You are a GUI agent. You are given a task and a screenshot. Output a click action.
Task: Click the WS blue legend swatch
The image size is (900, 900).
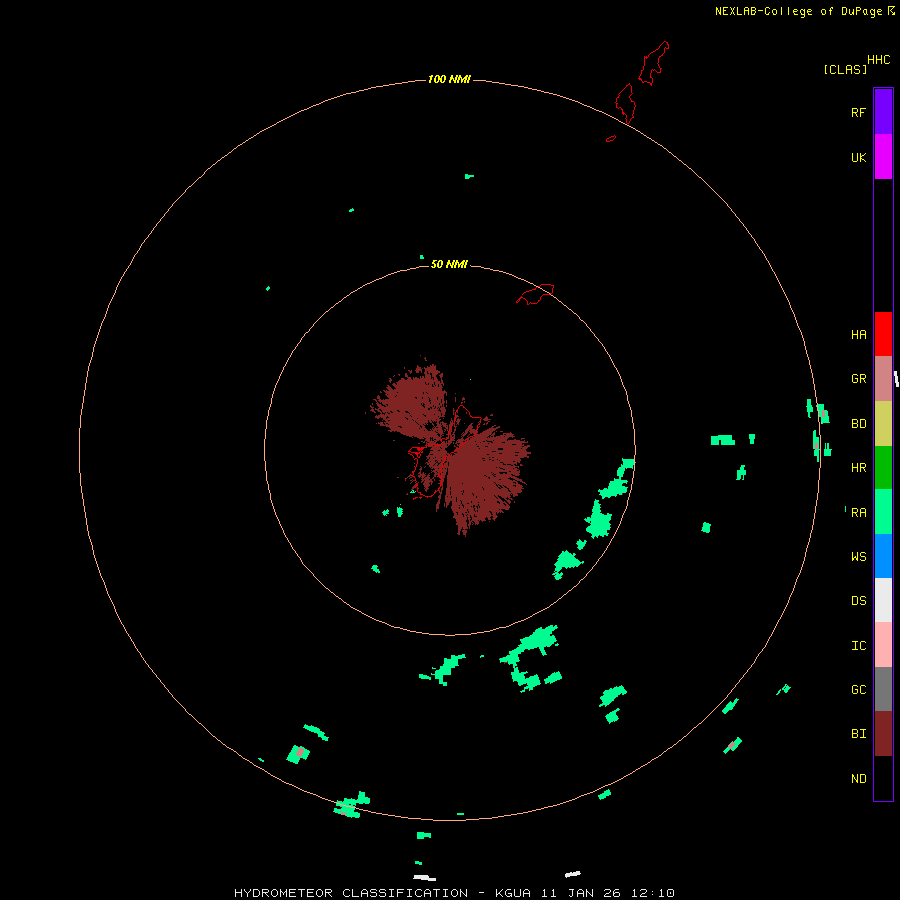(883, 556)
